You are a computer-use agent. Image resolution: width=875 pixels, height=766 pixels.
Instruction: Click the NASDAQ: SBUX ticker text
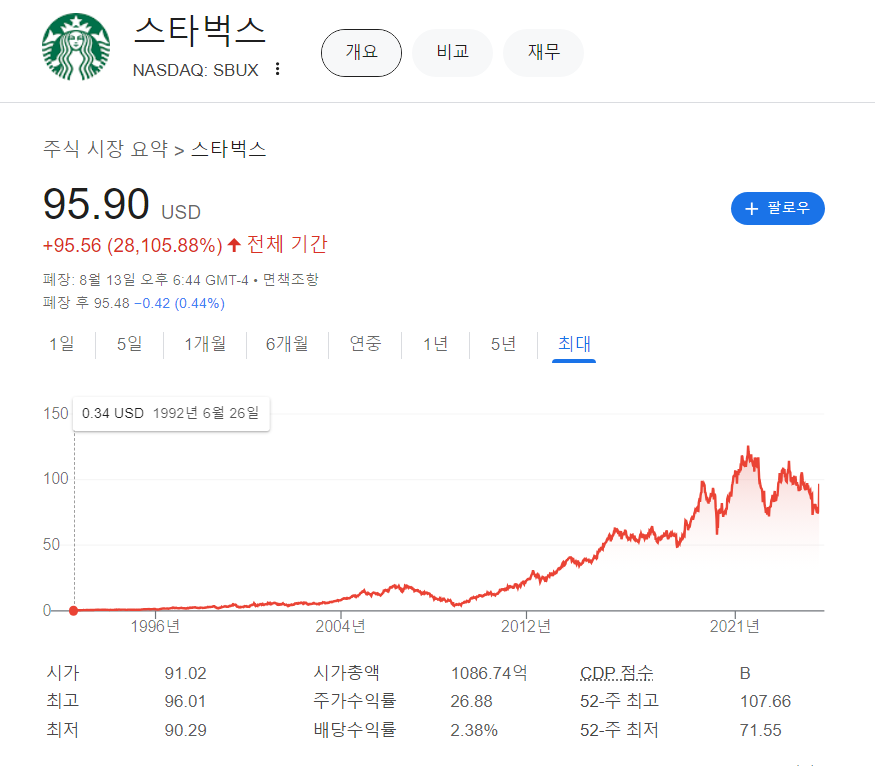pos(195,70)
